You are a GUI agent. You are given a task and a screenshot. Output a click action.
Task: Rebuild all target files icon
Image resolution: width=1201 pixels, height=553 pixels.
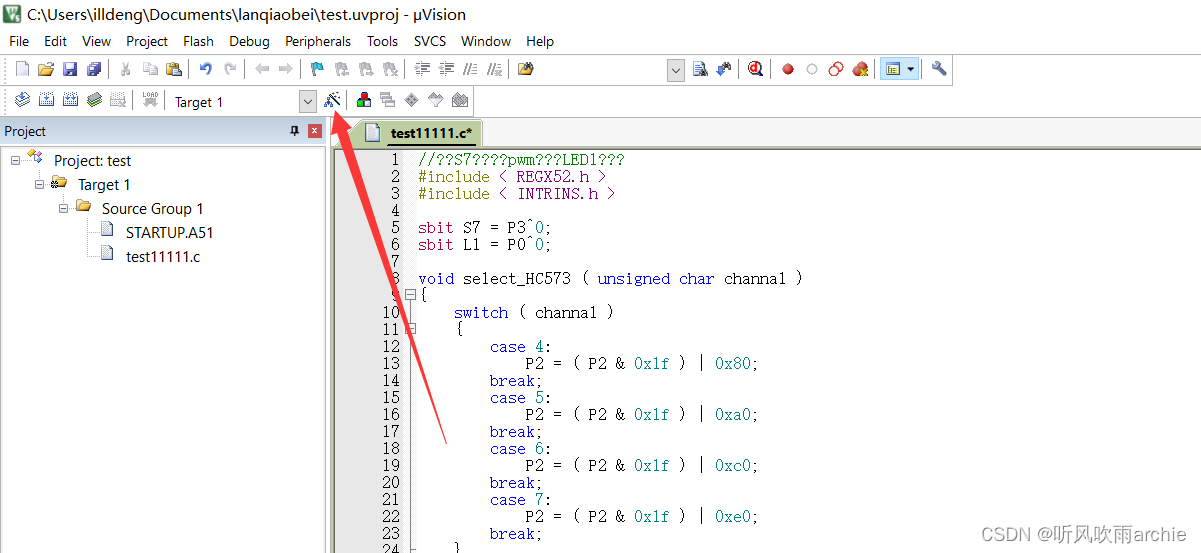70,100
